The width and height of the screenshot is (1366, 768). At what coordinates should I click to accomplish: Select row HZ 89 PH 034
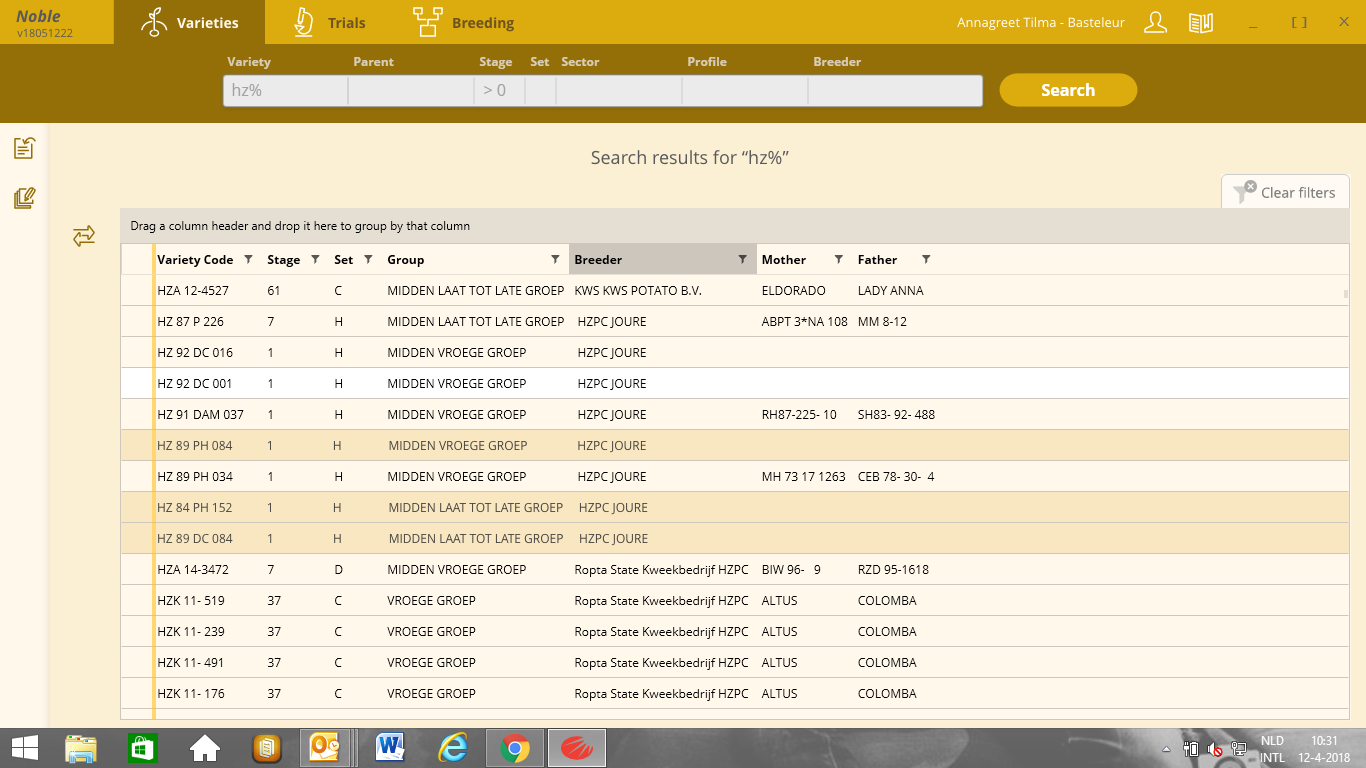point(735,476)
